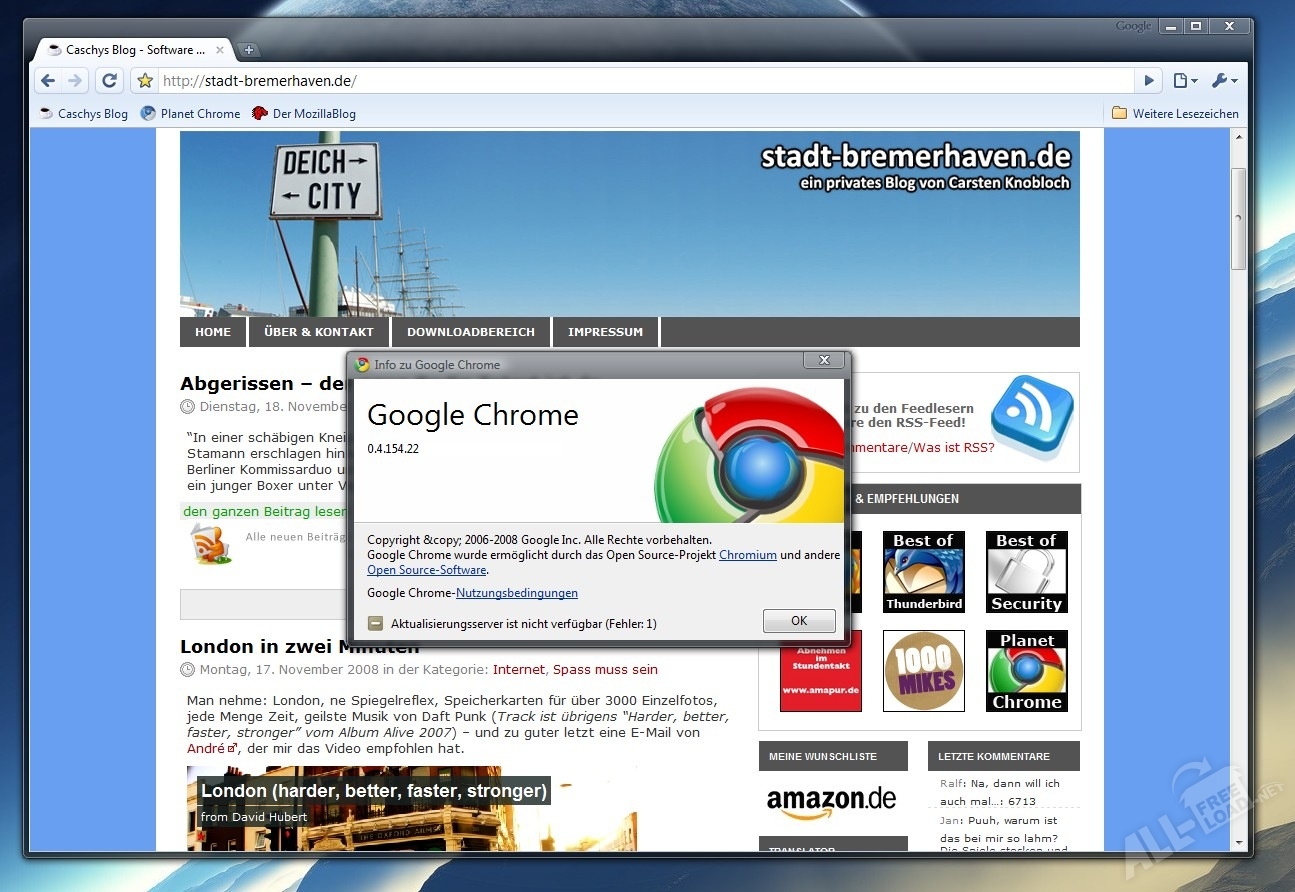
Task: Select the IMPRESSUM navigation menu item
Action: 605,332
